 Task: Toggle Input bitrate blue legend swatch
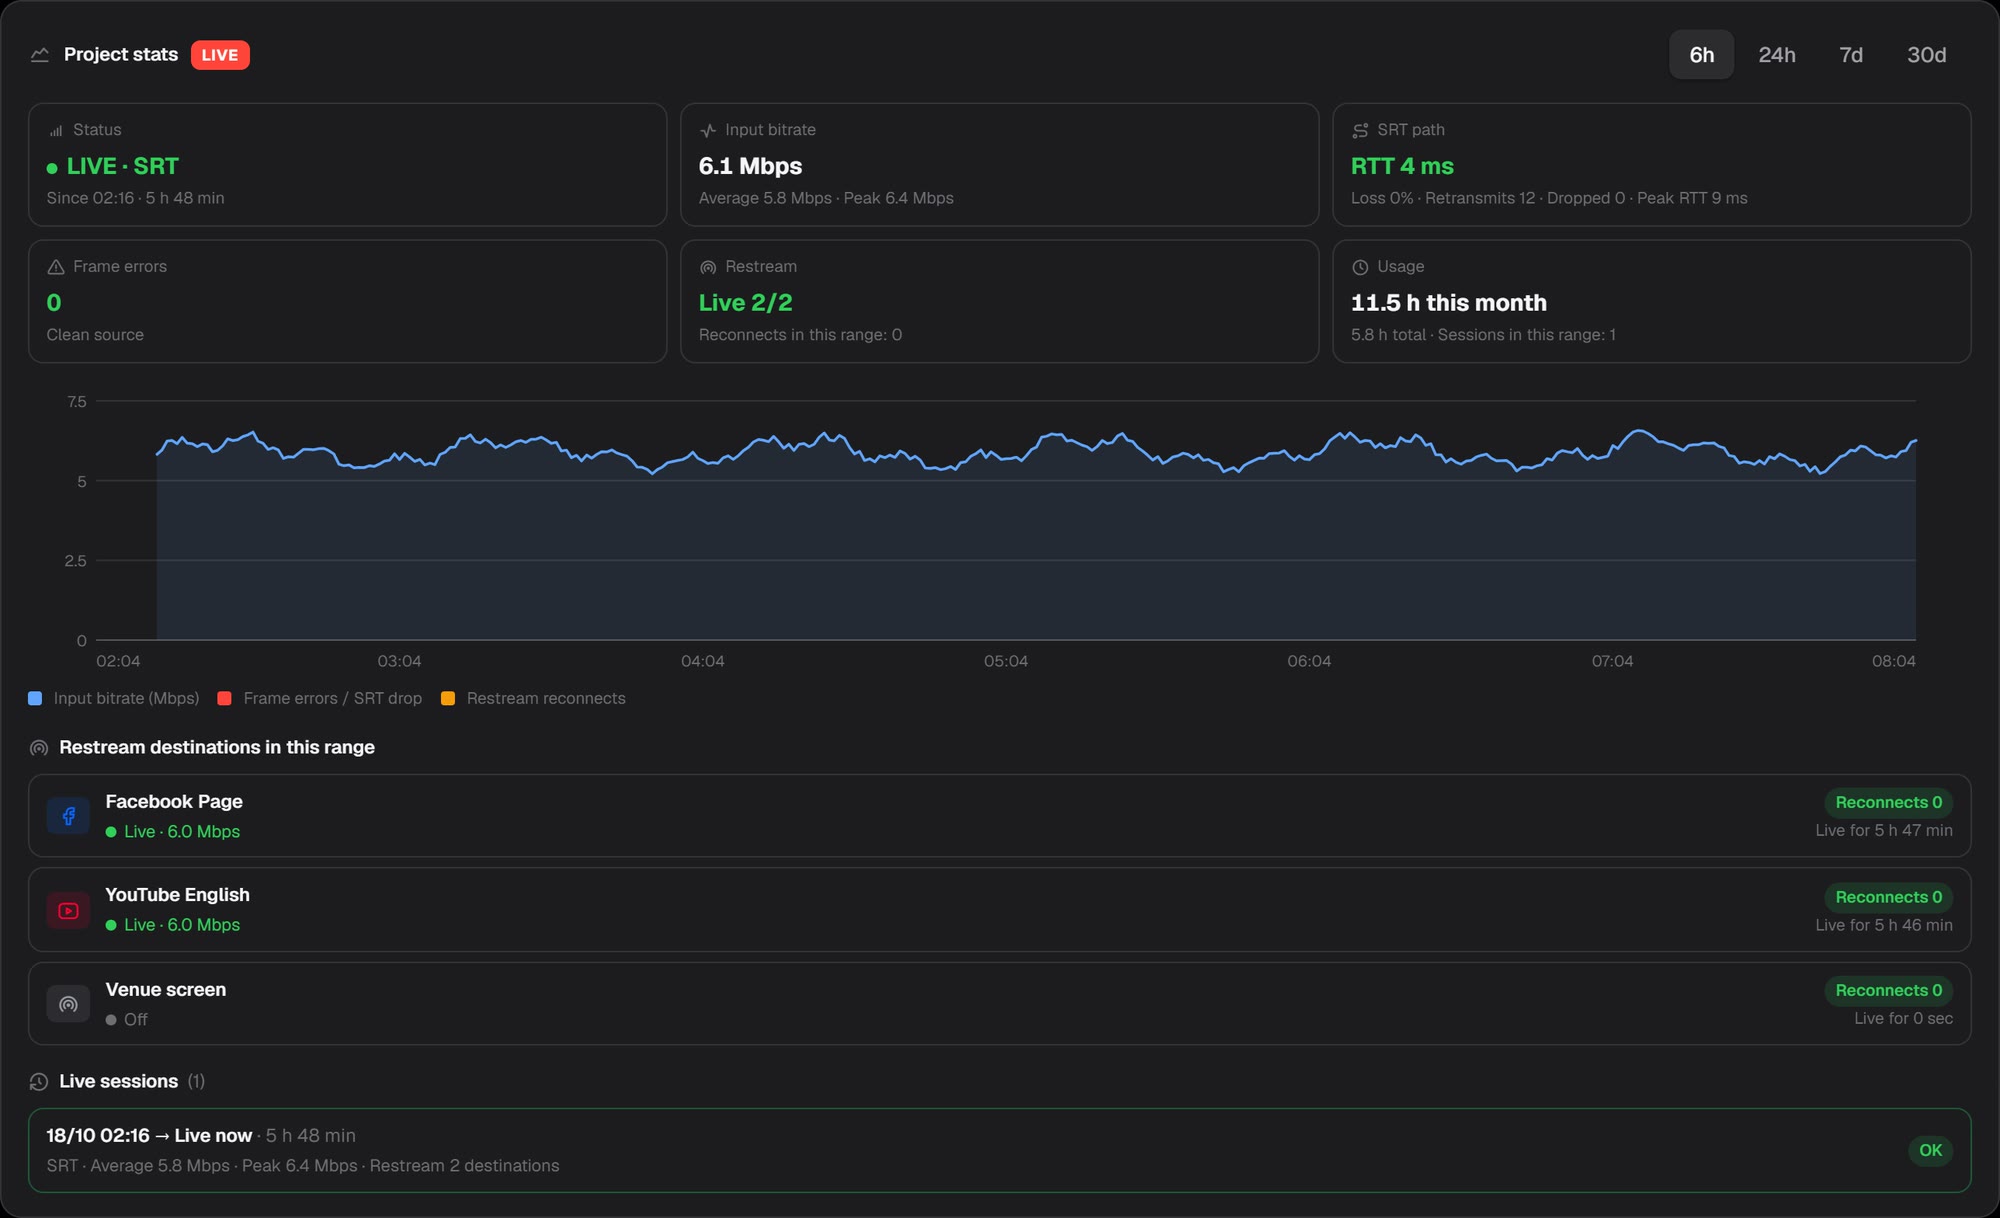35,699
